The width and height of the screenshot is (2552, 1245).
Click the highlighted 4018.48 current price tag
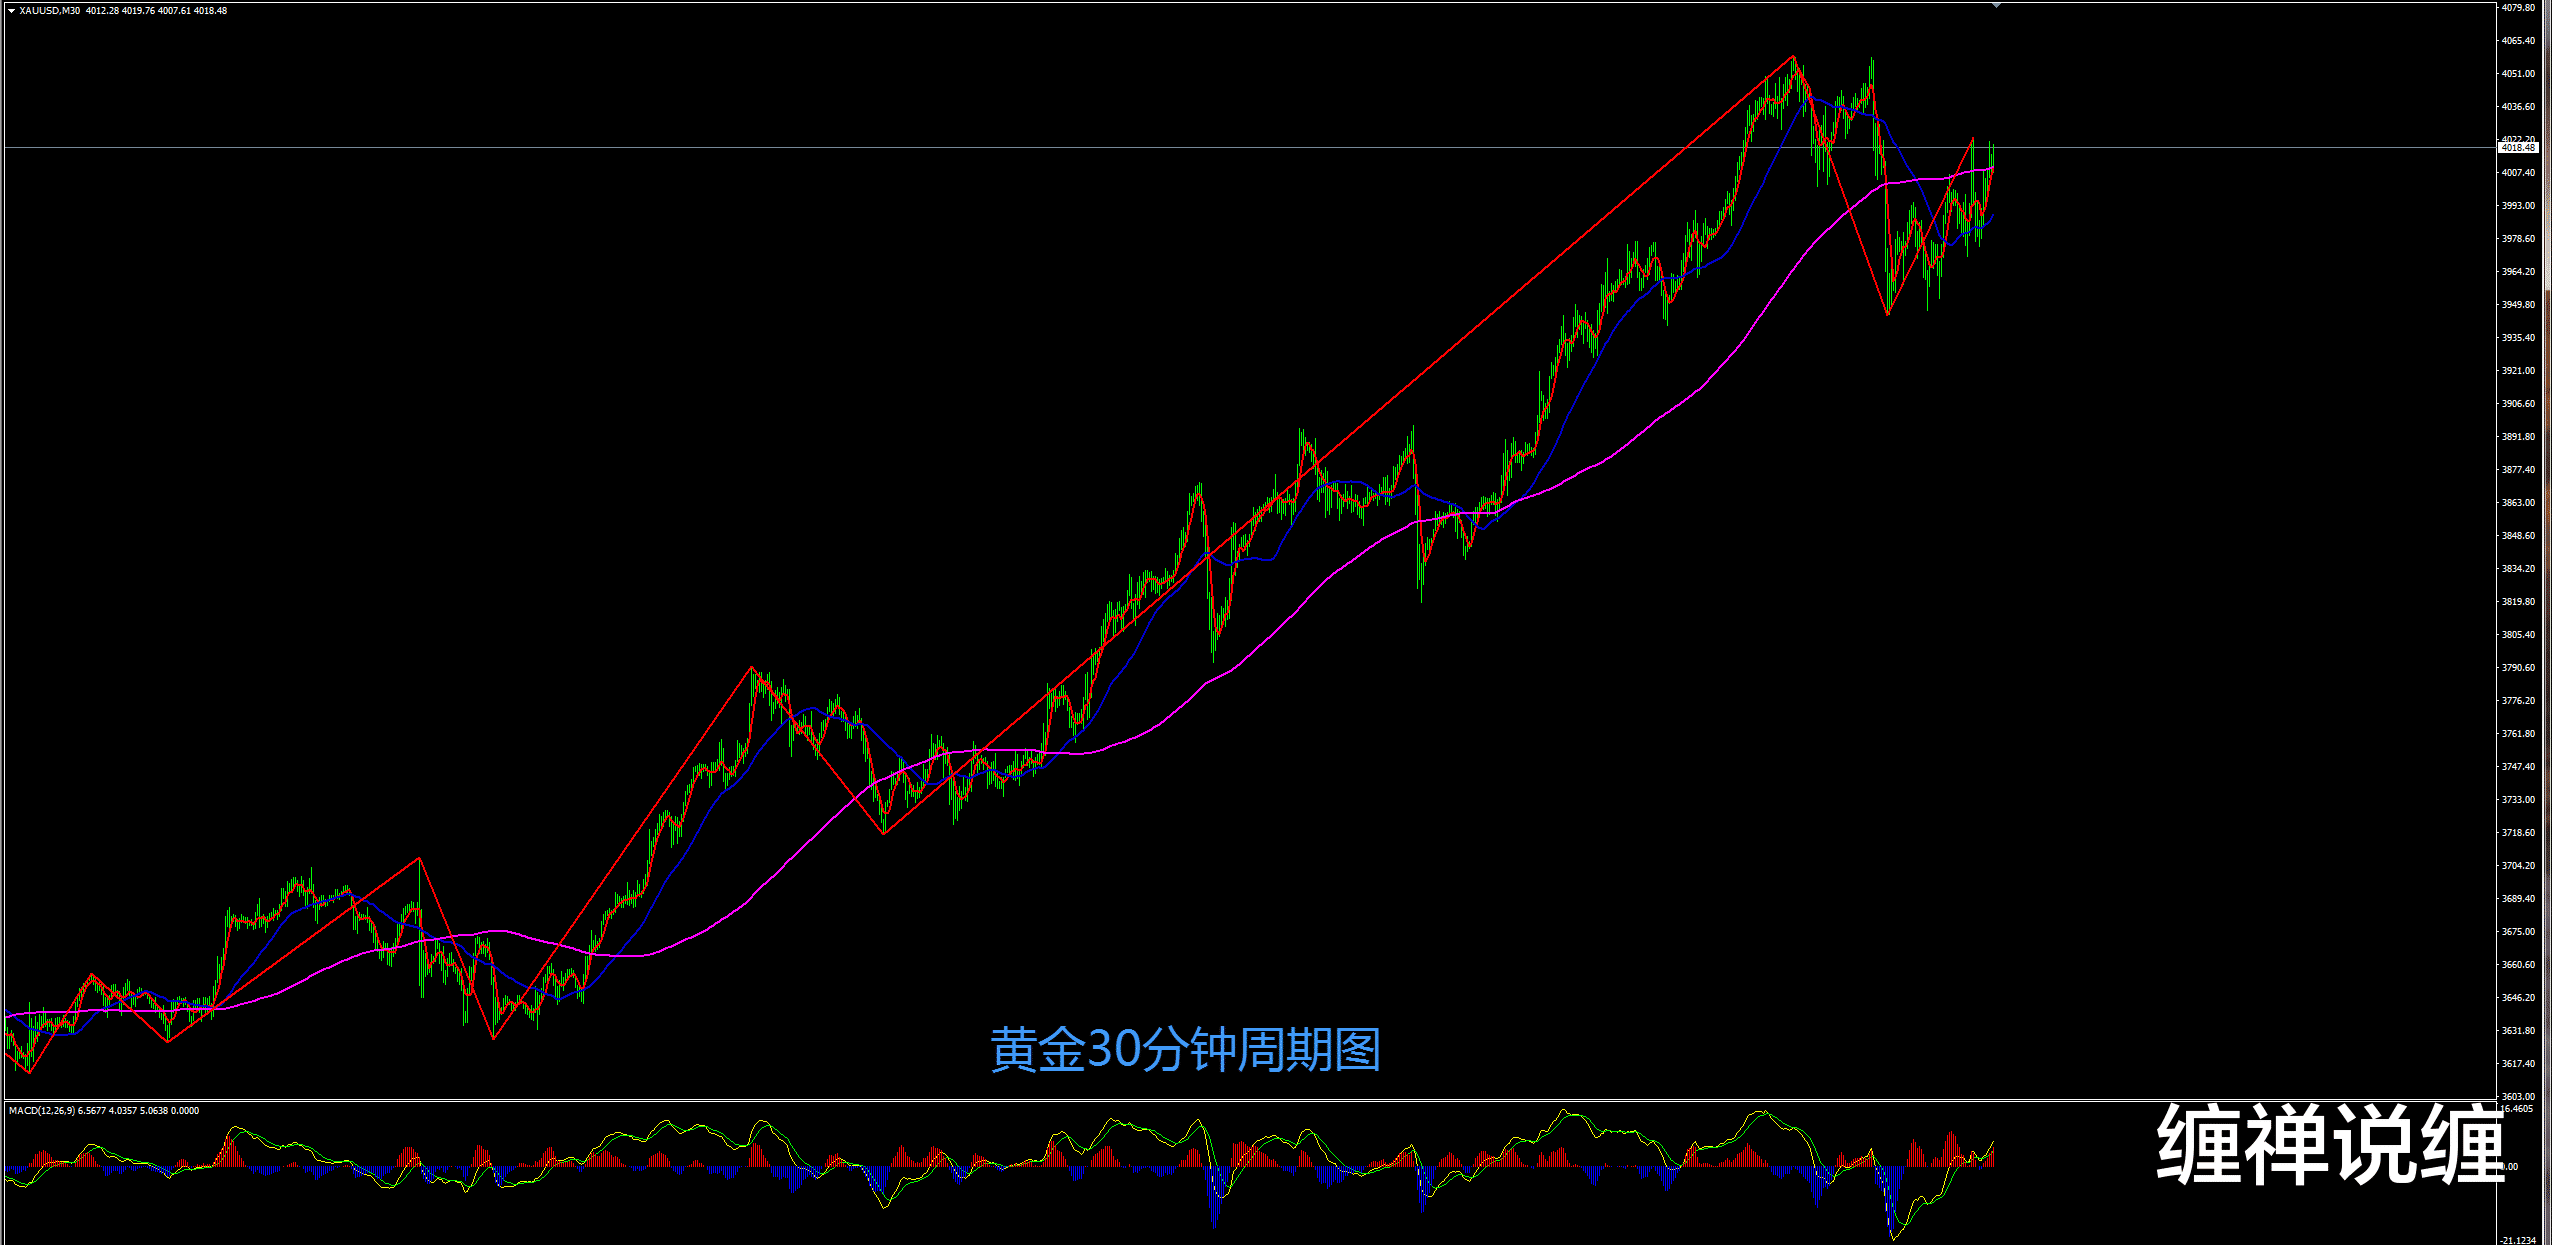tap(2517, 148)
